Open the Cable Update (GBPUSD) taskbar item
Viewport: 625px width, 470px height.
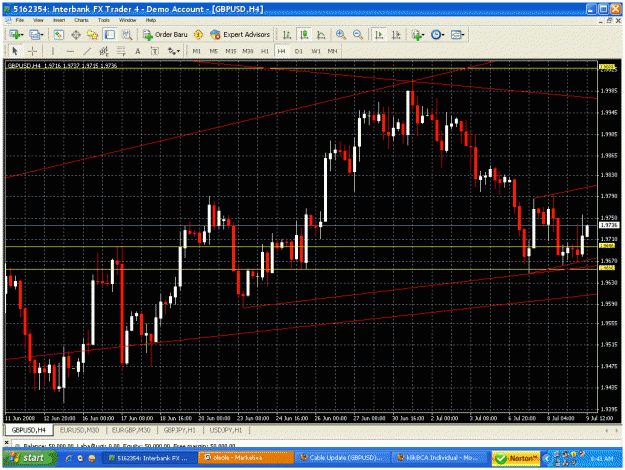coord(342,458)
